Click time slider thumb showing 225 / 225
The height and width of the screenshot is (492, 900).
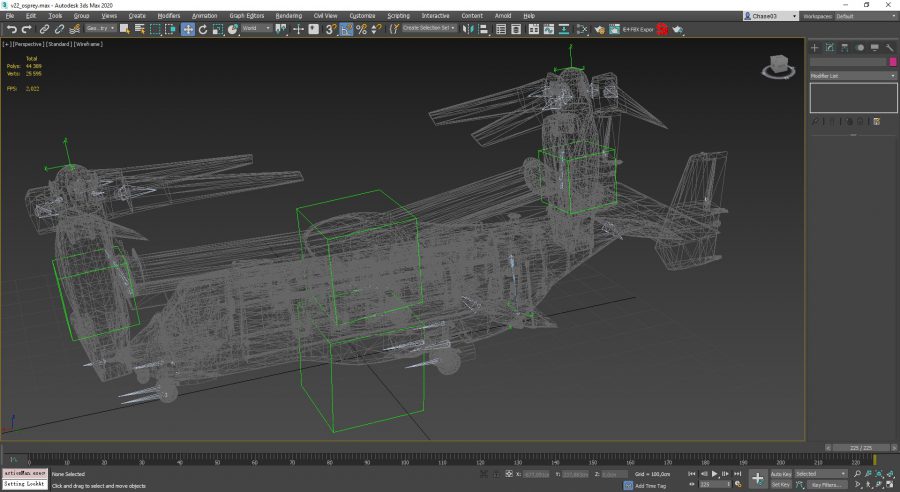(862, 448)
